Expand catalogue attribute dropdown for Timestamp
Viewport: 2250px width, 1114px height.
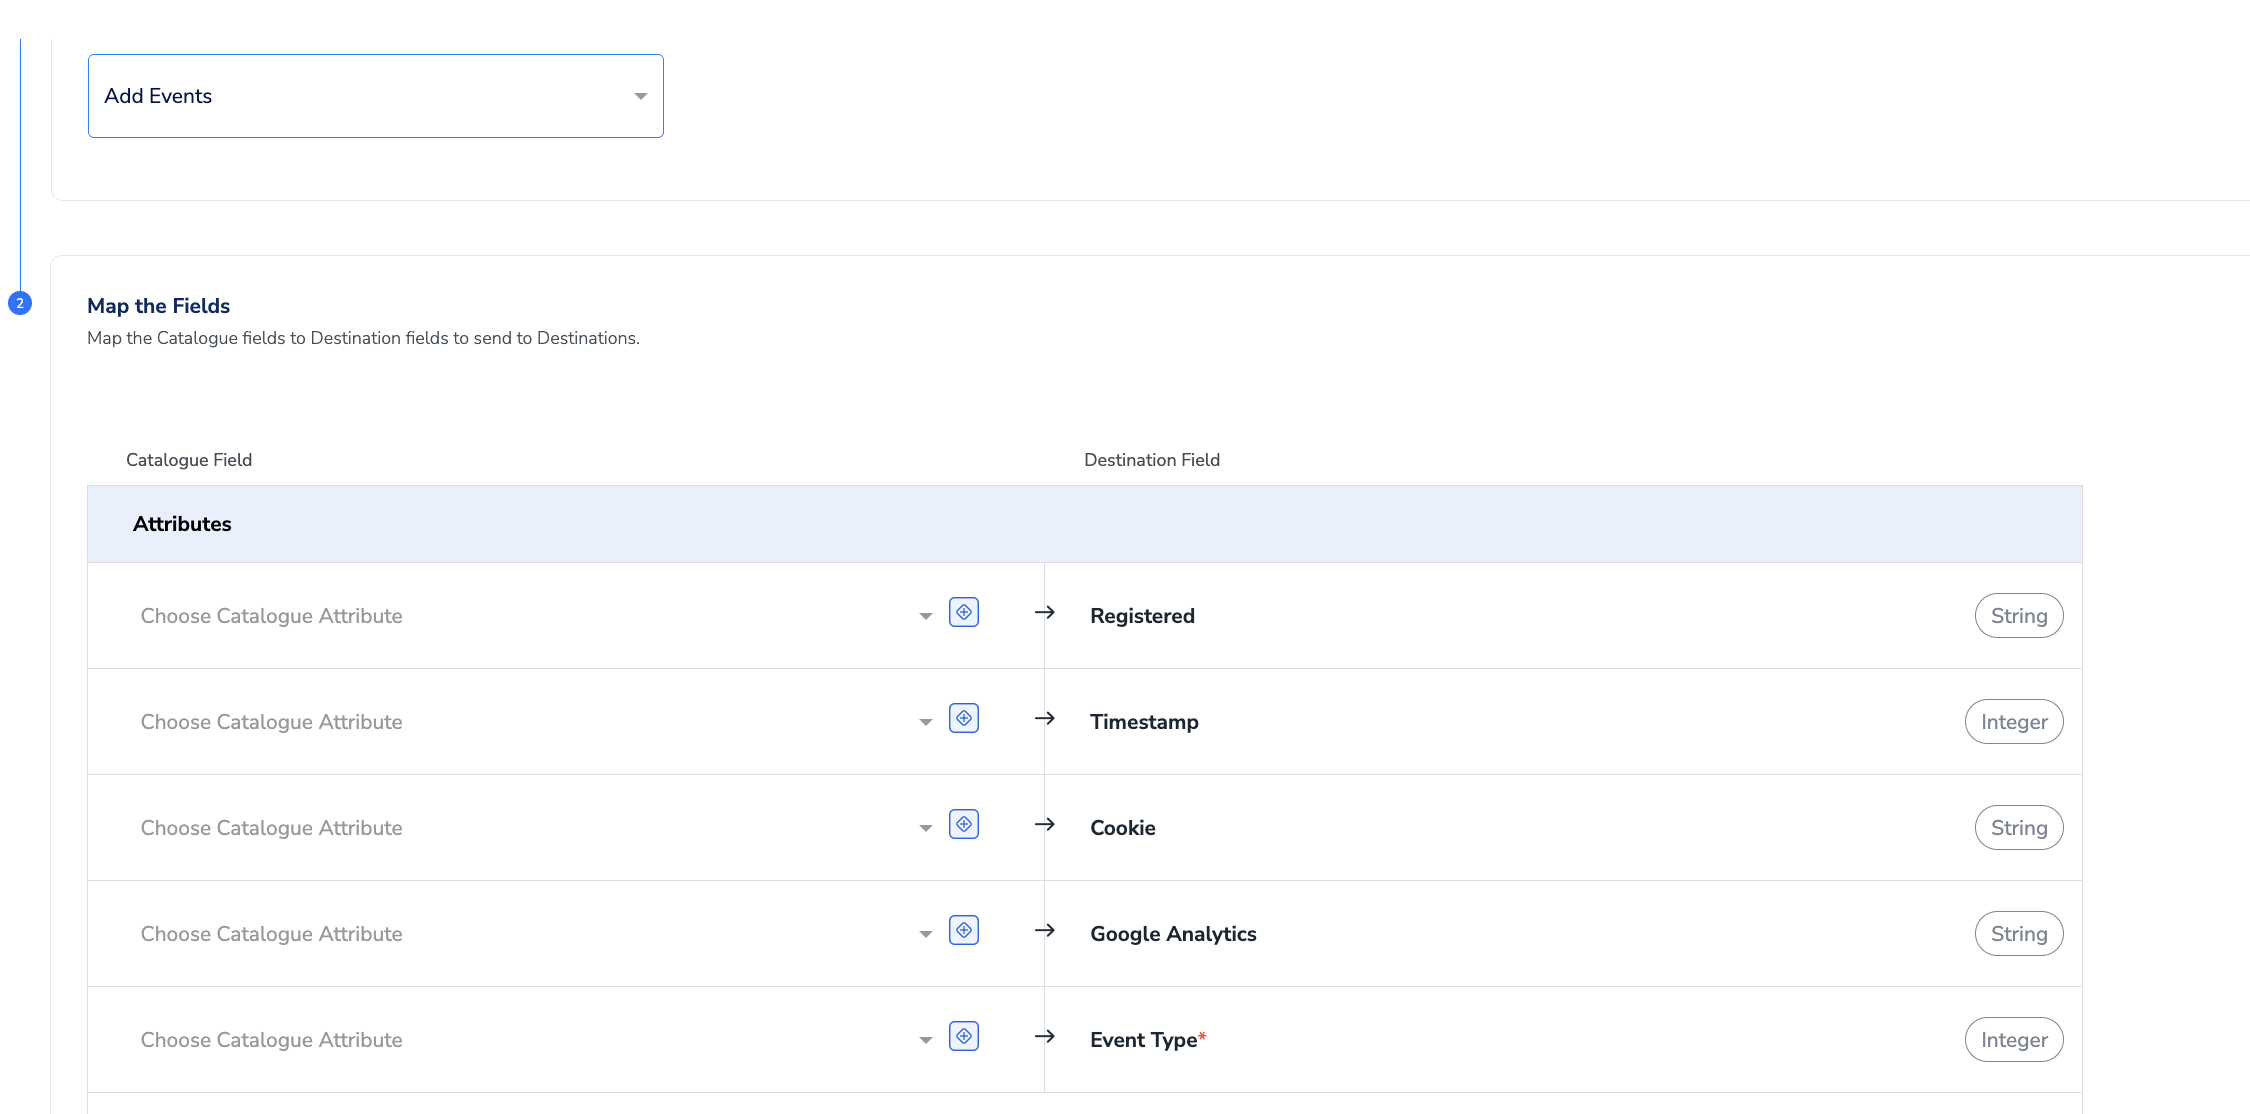tap(925, 722)
